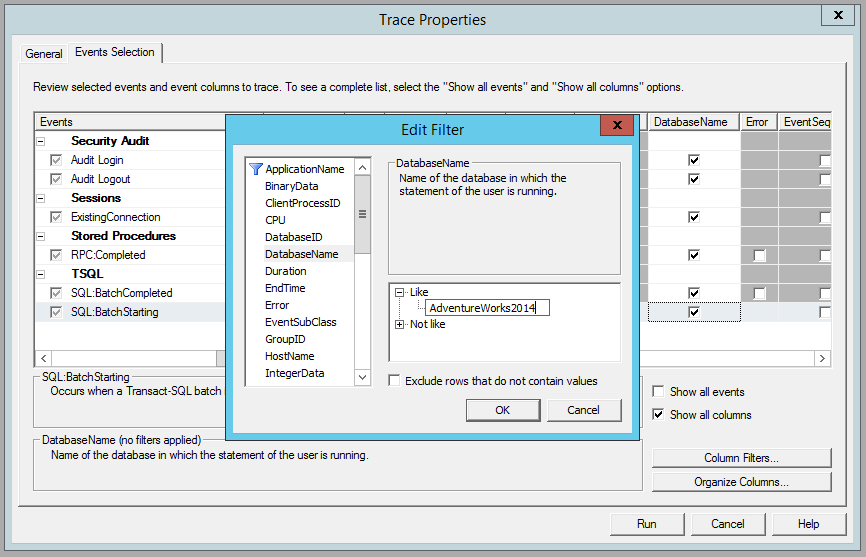Collapse the Security Audit events group

[41, 141]
